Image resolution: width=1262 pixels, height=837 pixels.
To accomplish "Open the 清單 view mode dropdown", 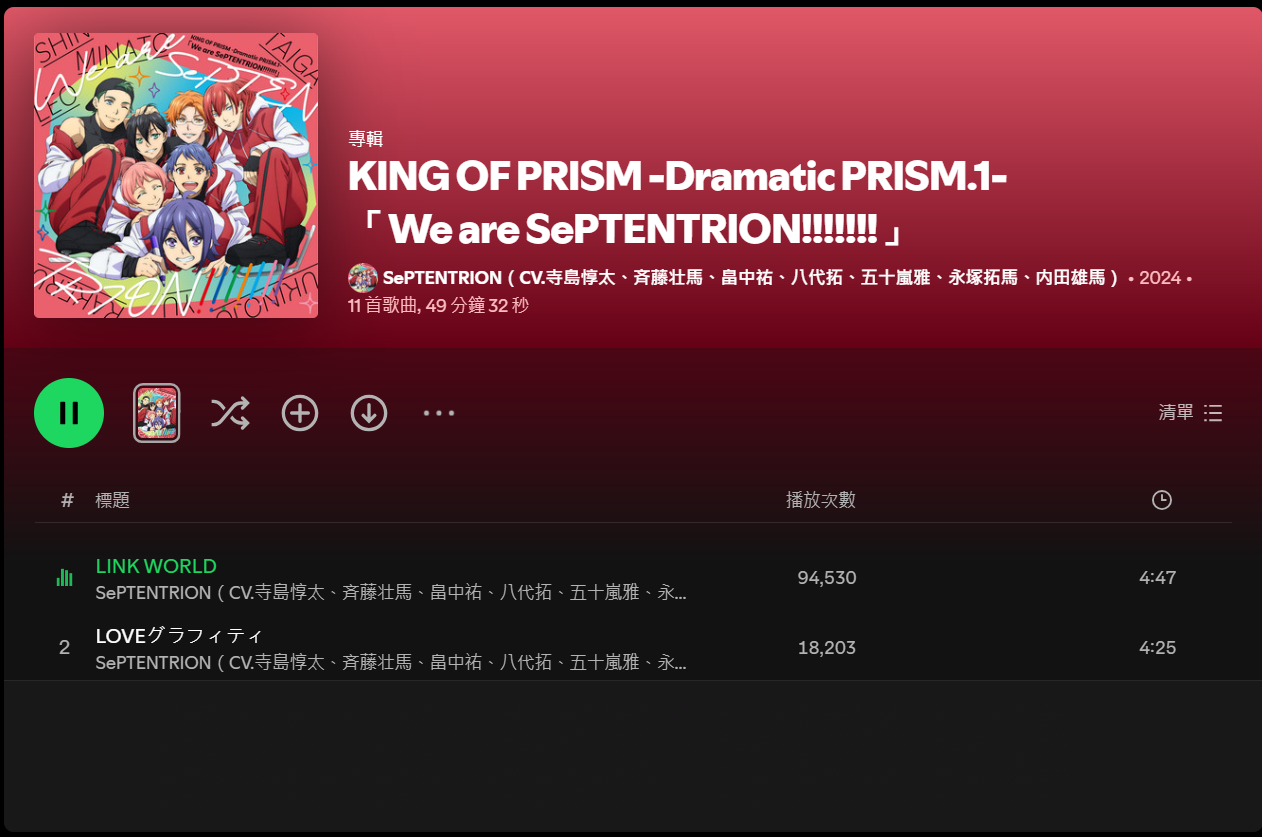I will tap(1190, 413).
